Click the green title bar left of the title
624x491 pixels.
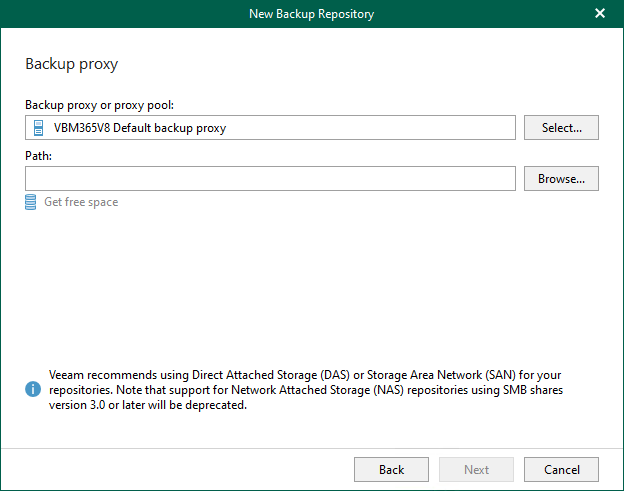pos(120,13)
